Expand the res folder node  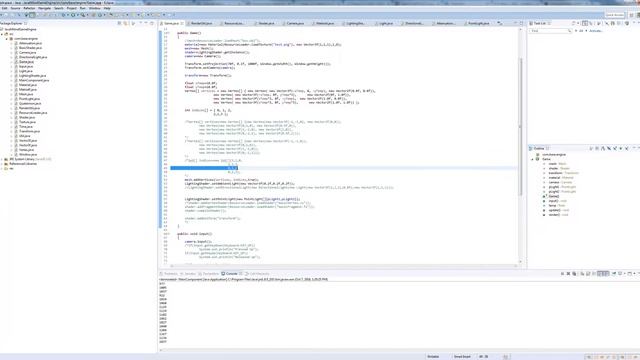click(2, 168)
